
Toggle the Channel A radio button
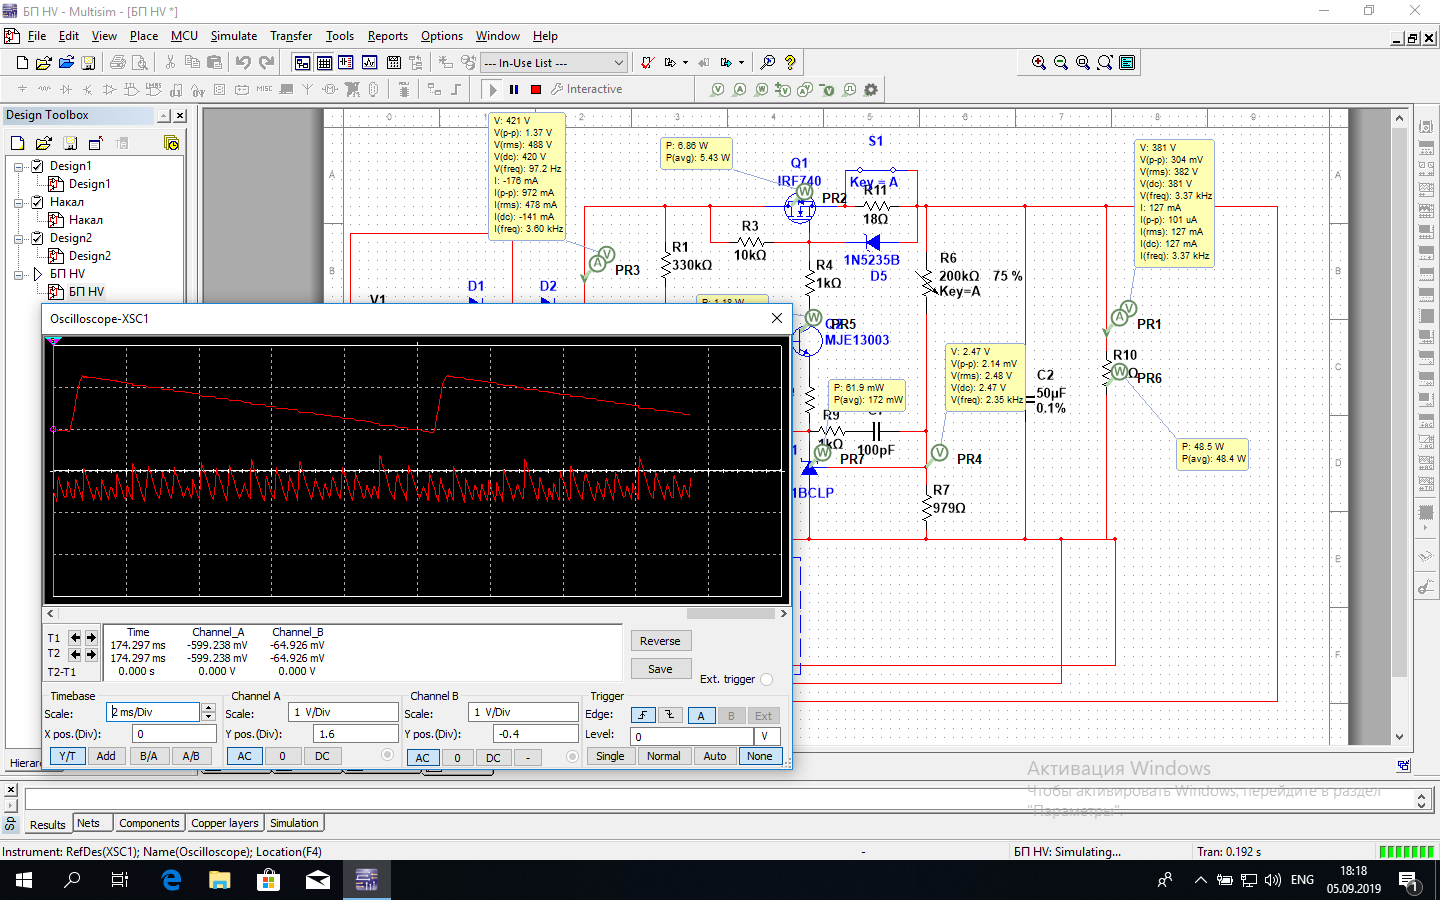coord(387,756)
